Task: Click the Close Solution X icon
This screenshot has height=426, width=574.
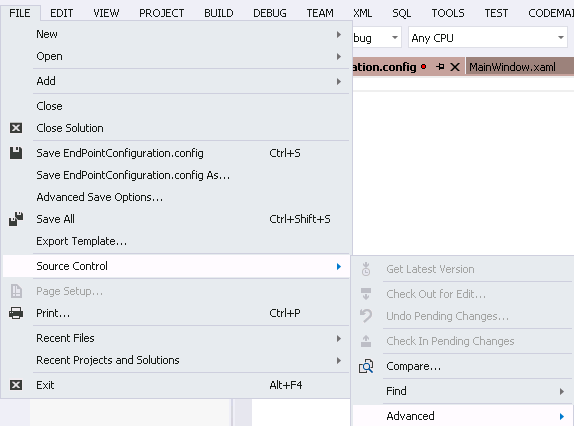Action: (x=16, y=128)
